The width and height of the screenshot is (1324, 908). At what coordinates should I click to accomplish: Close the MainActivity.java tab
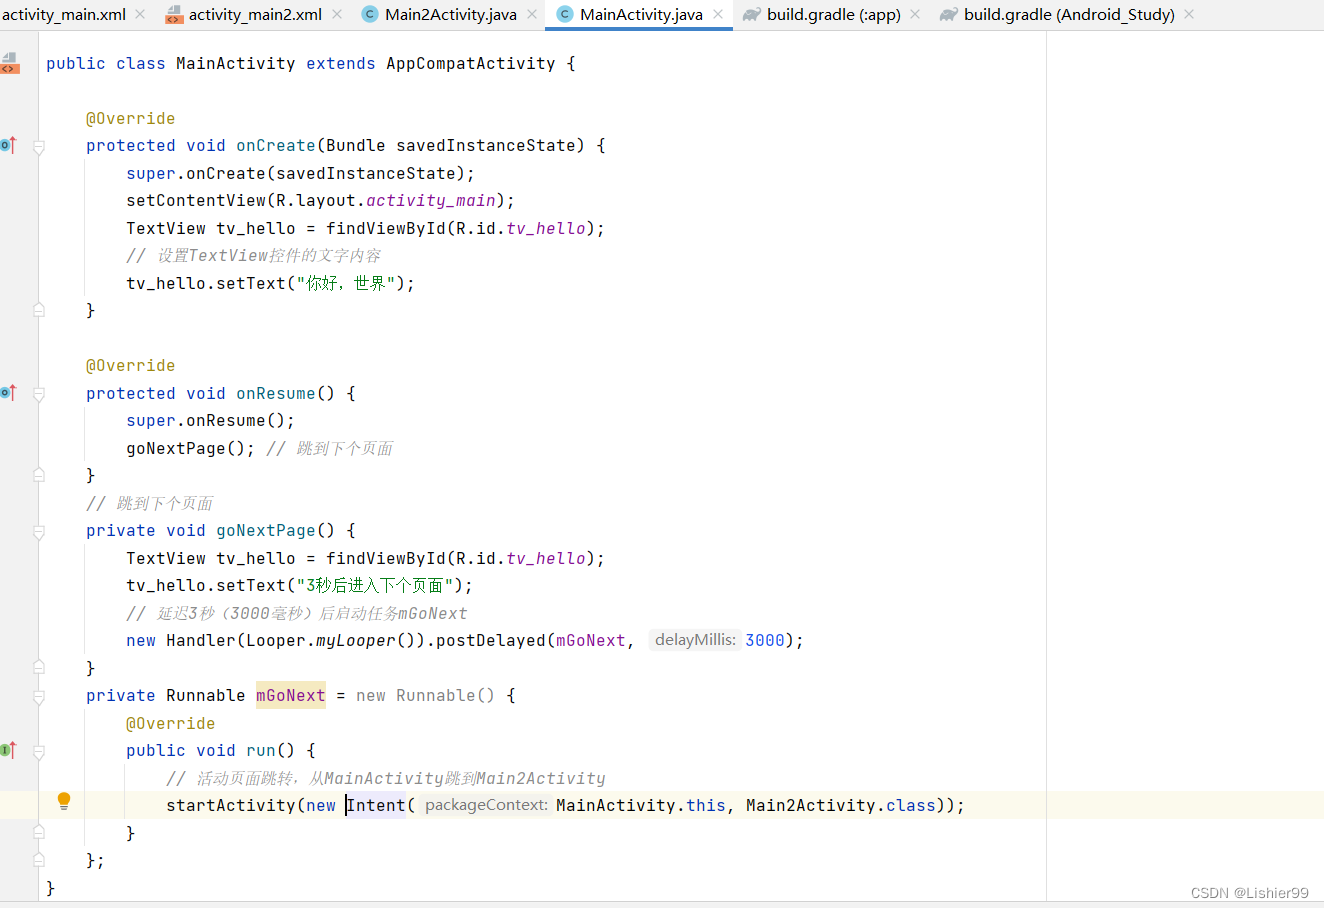718,14
